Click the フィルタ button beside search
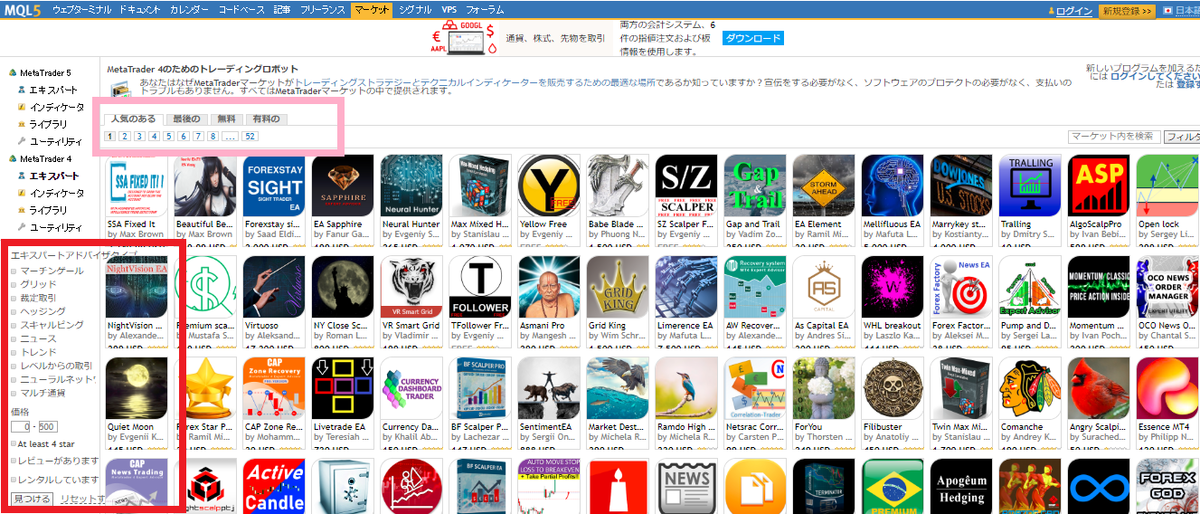Image resolution: width=1200 pixels, height=514 pixels. 1183,136
